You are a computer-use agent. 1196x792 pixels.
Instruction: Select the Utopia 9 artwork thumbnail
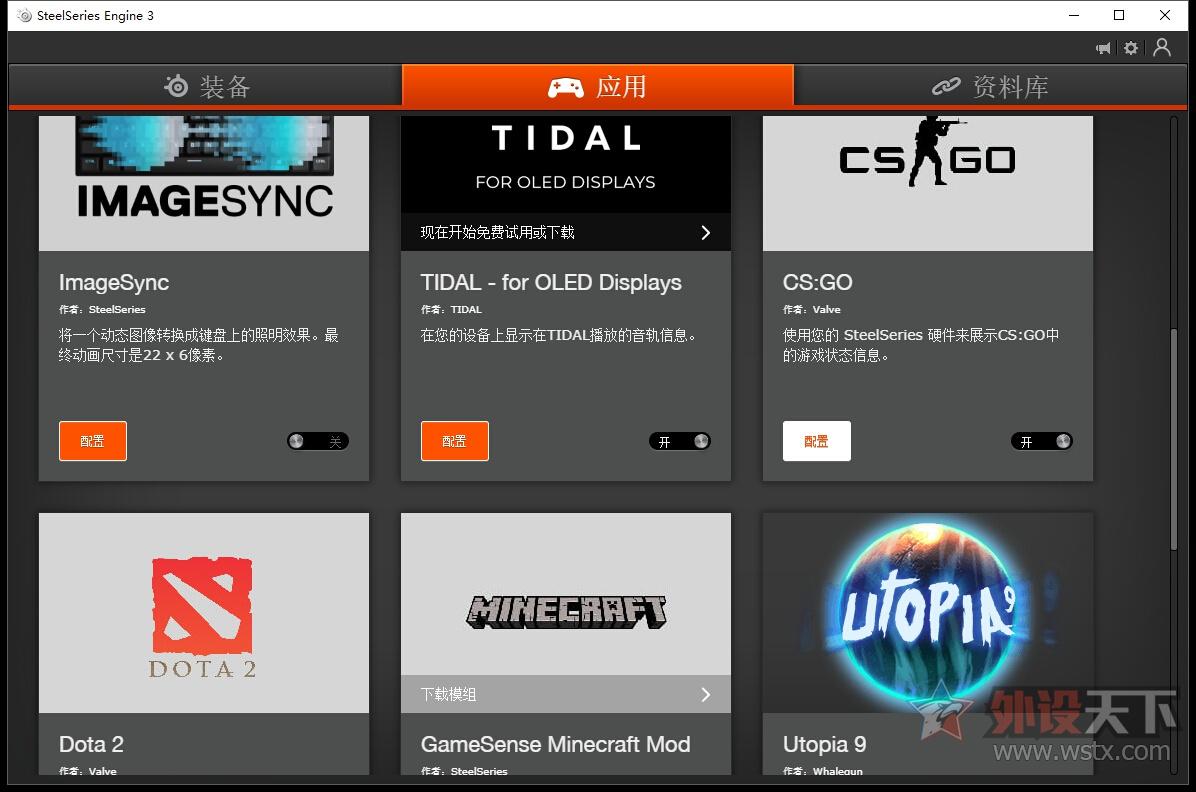tap(928, 613)
